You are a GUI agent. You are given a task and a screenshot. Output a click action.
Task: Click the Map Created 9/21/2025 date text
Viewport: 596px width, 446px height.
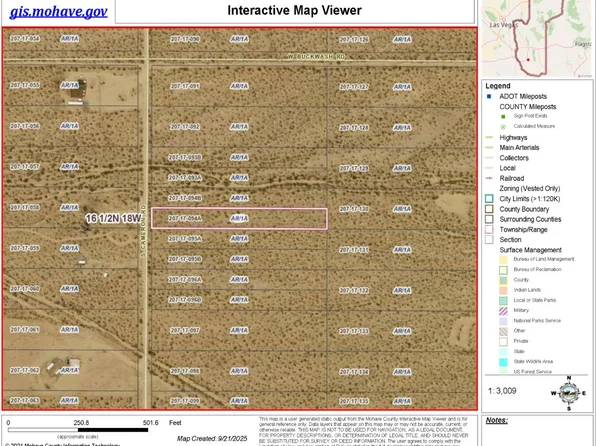coord(212,438)
